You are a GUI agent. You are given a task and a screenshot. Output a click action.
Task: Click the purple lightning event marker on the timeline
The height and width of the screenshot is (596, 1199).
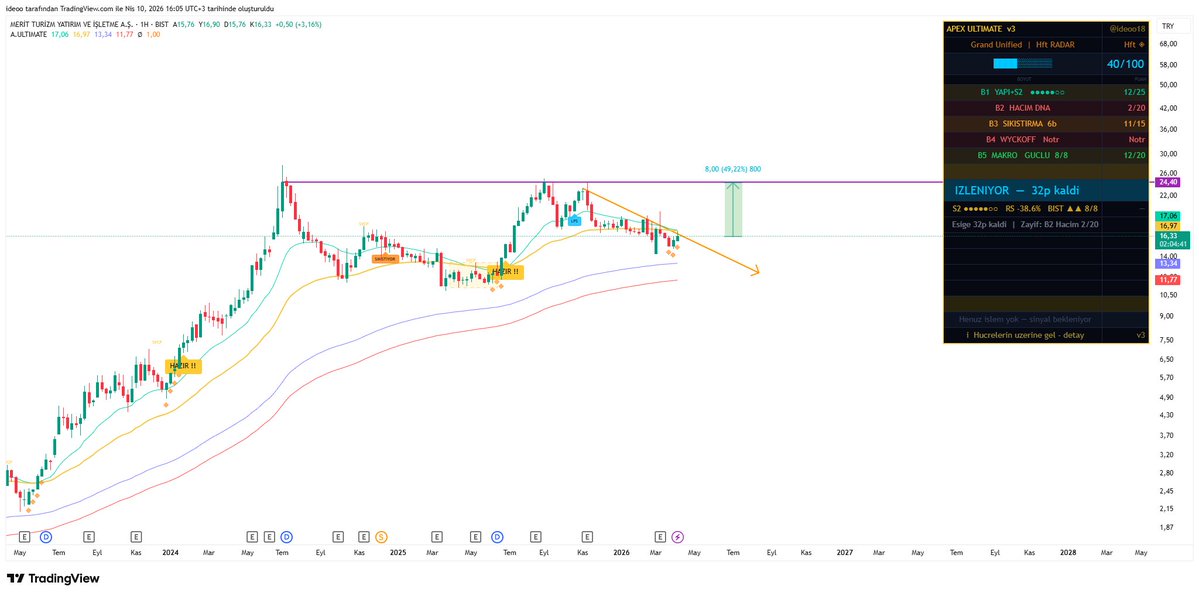coord(677,536)
